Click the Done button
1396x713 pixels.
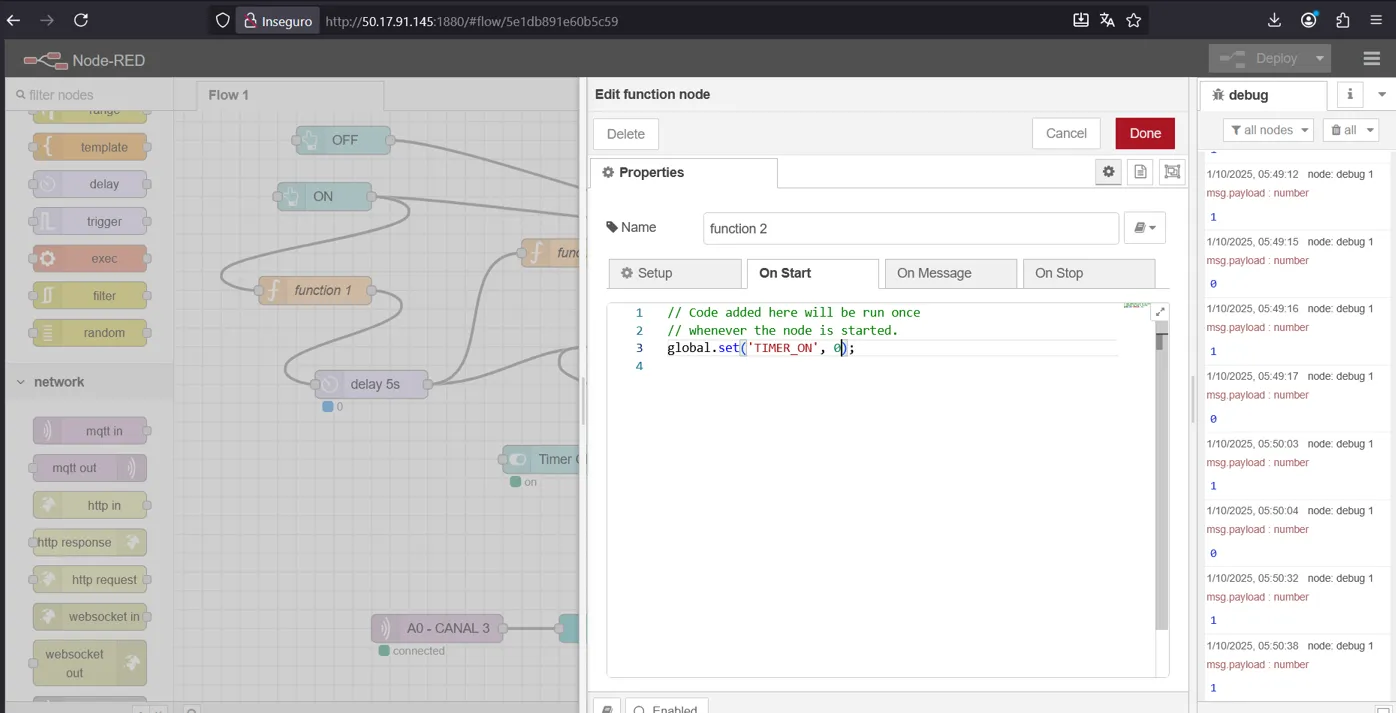1145,134
